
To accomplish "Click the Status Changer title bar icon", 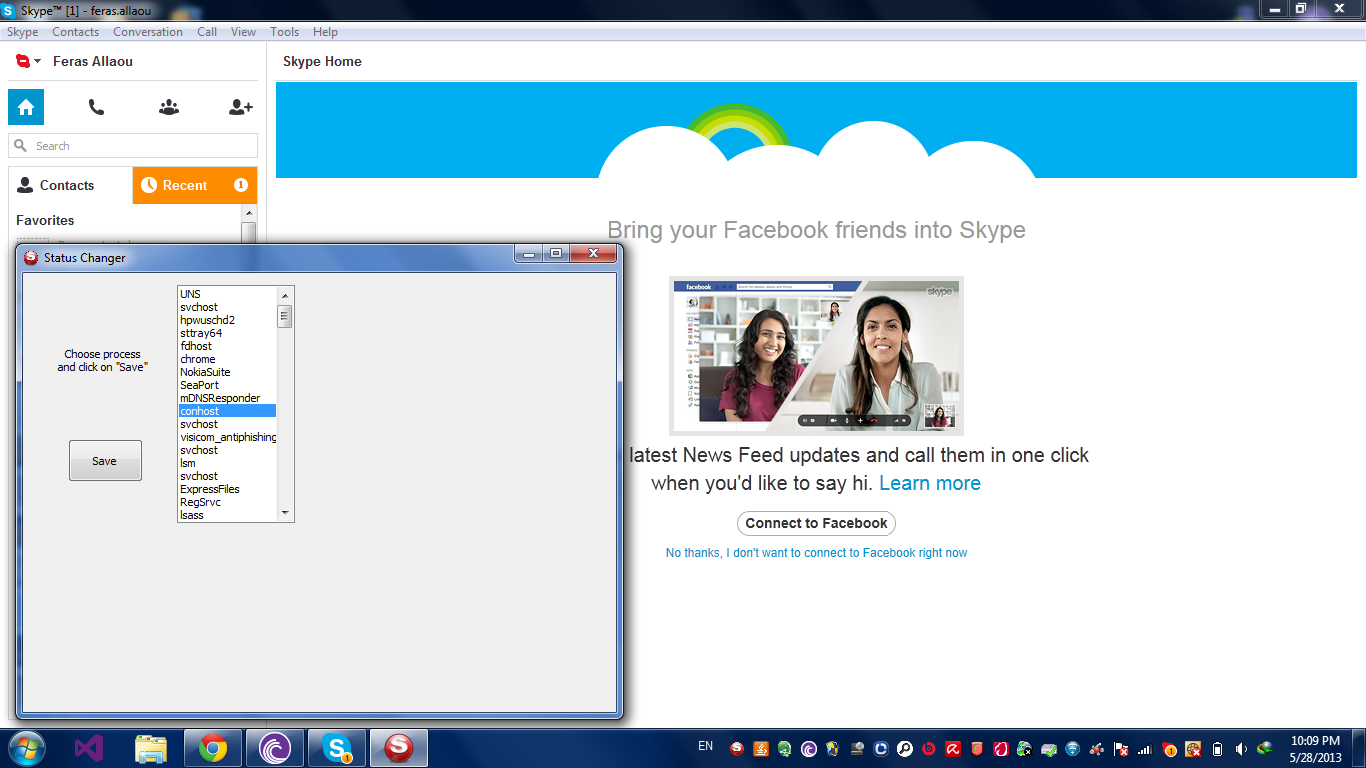I will click(31, 258).
